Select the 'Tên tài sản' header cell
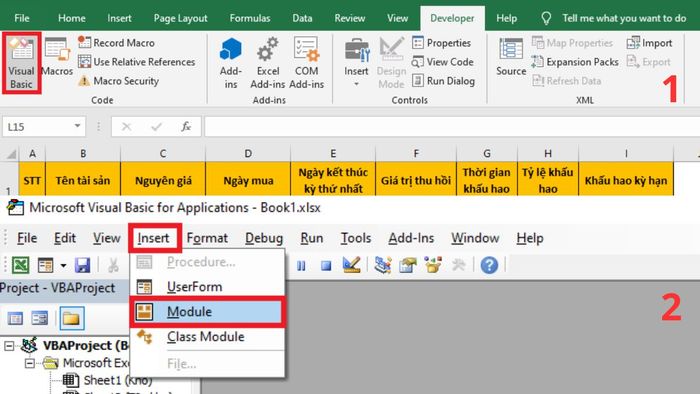The width and height of the screenshot is (700, 394). (83, 179)
